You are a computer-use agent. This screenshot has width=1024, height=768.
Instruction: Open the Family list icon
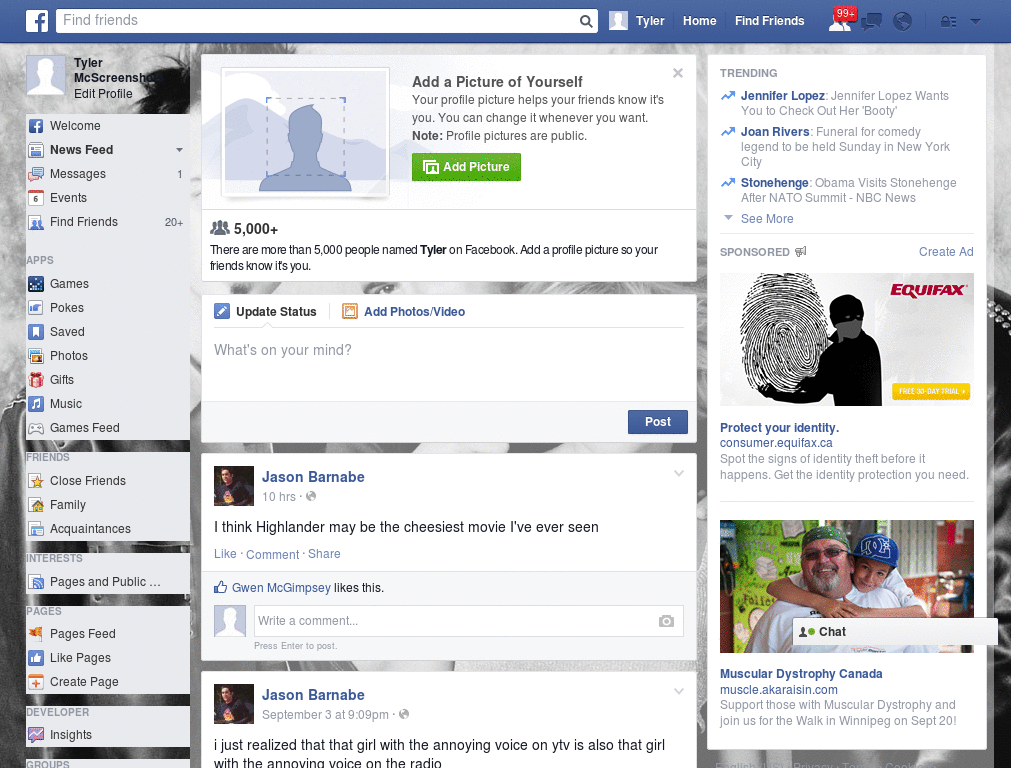click(36, 505)
